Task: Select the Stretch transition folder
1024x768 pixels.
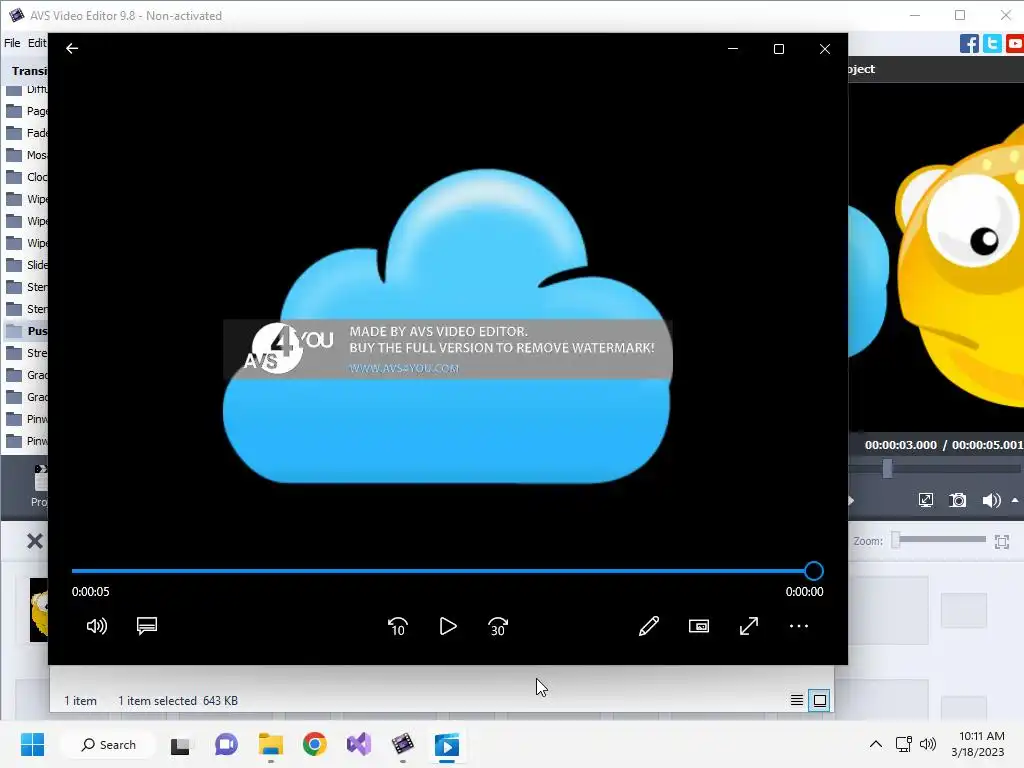Action: pos(26,353)
